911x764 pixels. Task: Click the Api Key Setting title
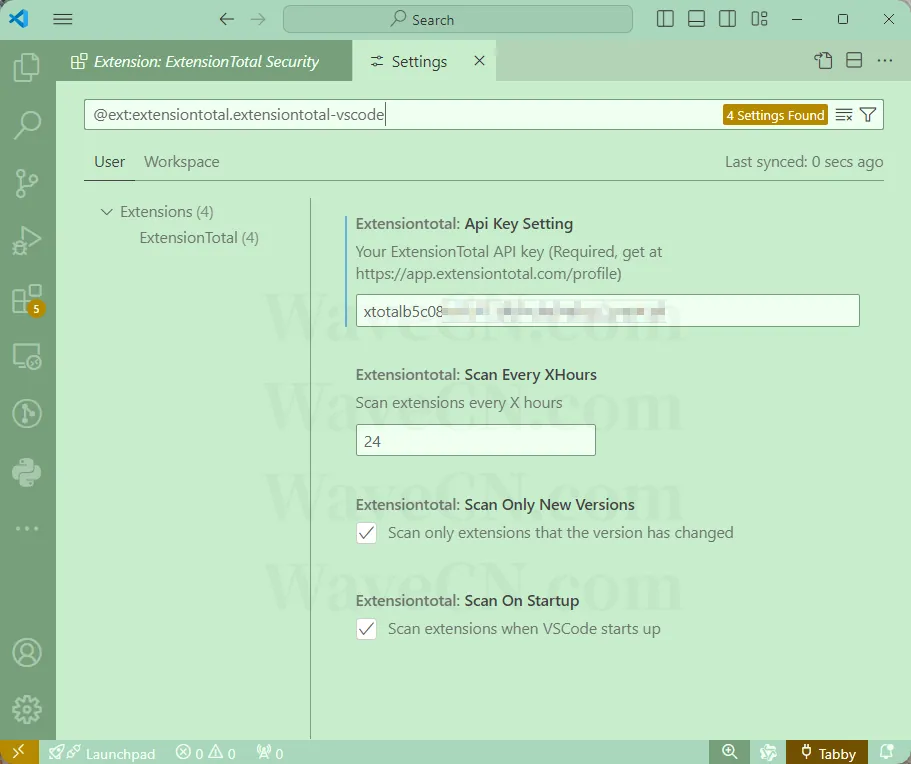pyautogui.click(x=464, y=224)
